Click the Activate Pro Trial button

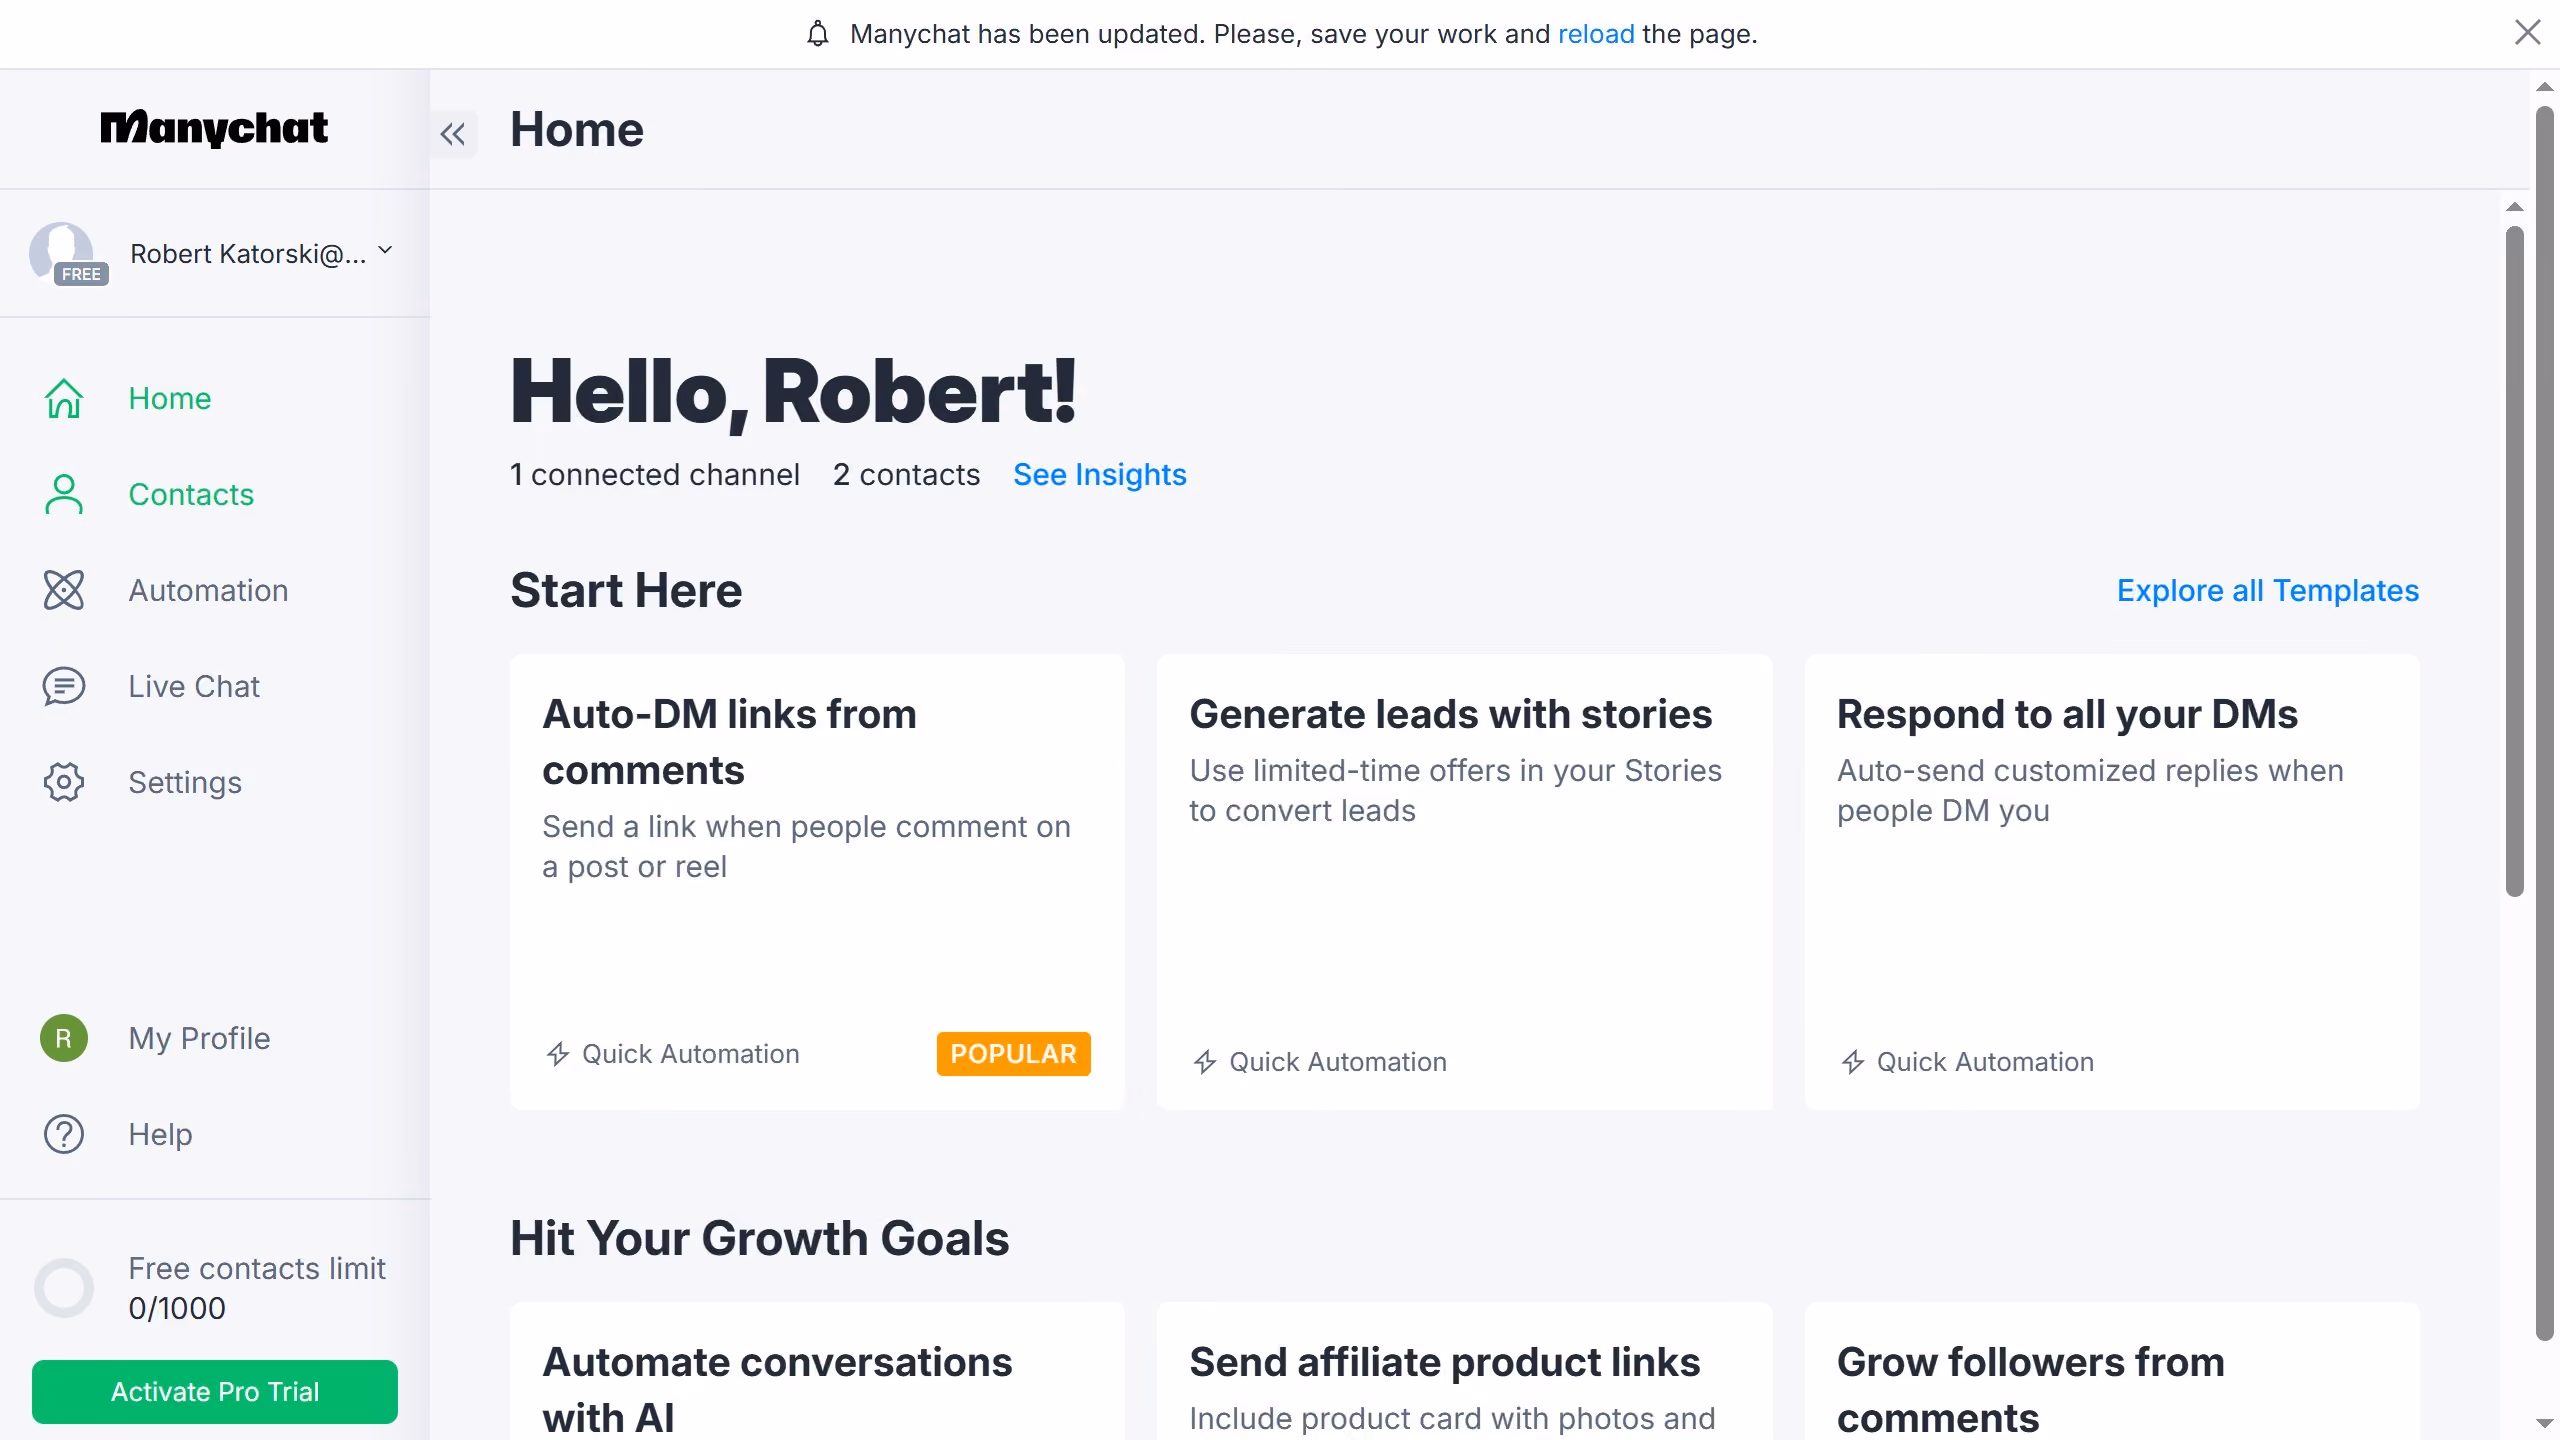point(215,1391)
